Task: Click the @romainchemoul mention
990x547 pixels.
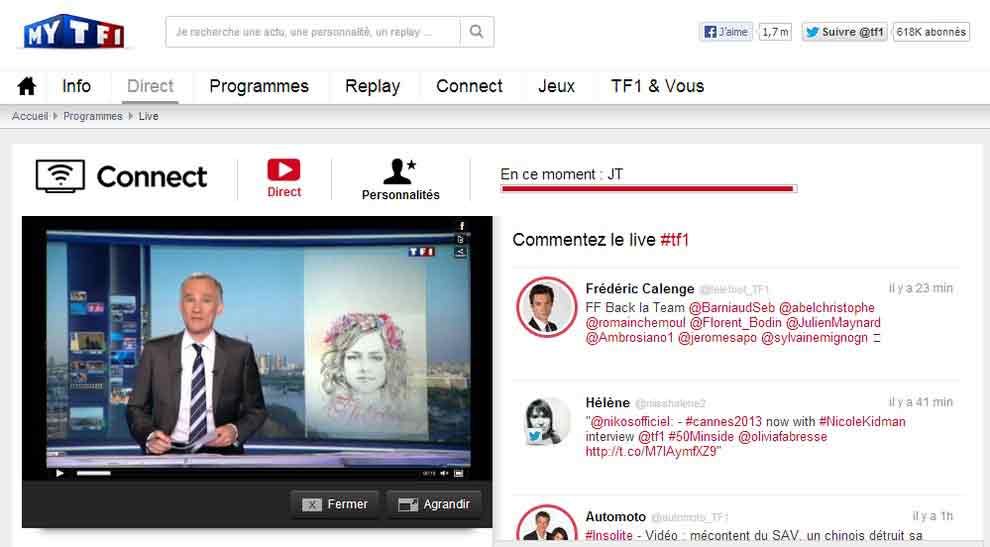Action: click(x=635, y=323)
